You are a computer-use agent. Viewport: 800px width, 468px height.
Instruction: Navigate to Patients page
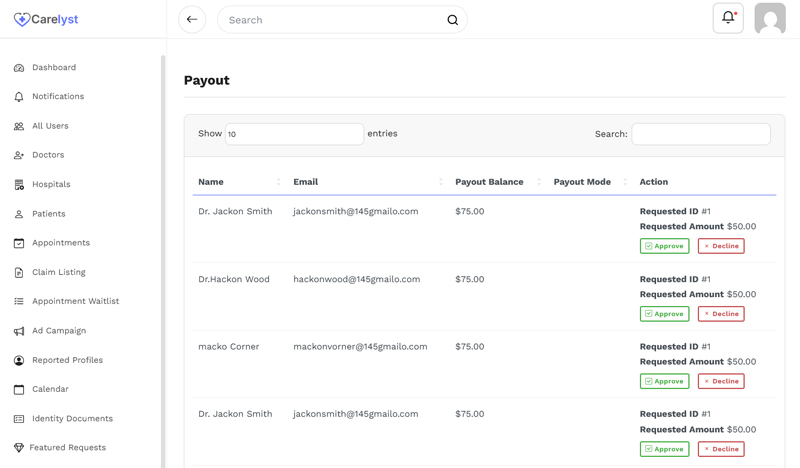coord(48,214)
